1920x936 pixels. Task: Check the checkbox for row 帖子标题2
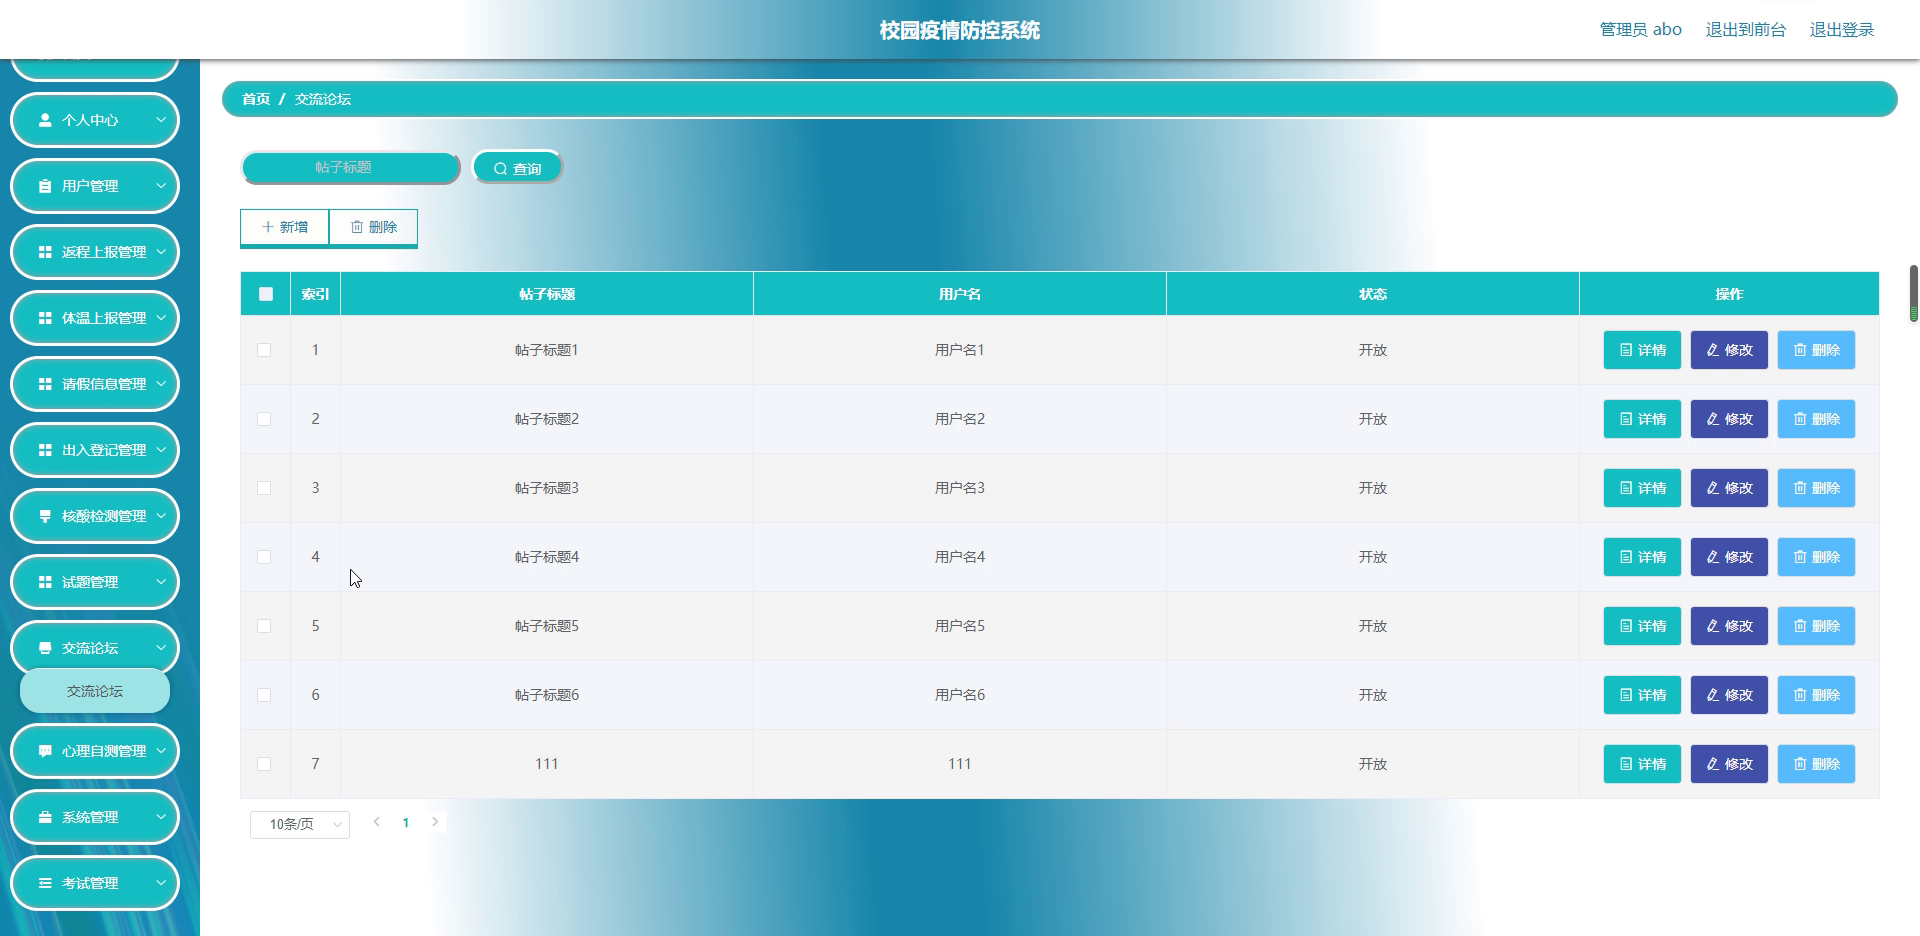point(264,419)
